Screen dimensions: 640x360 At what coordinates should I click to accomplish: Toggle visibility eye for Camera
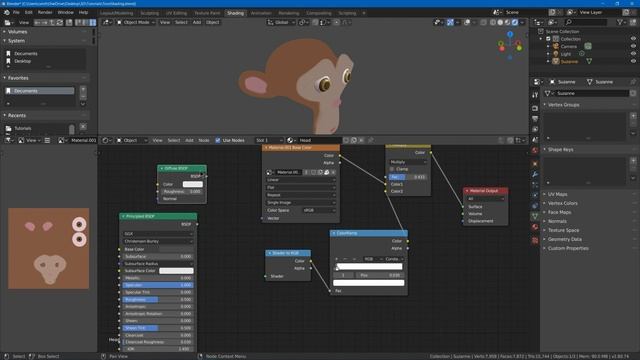[x=633, y=47]
